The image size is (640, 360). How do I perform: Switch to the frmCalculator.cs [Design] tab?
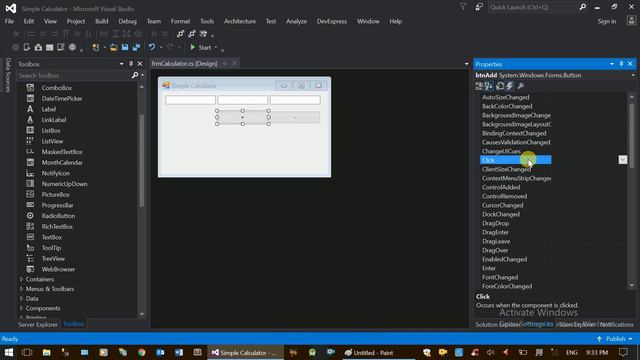(x=184, y=64)
